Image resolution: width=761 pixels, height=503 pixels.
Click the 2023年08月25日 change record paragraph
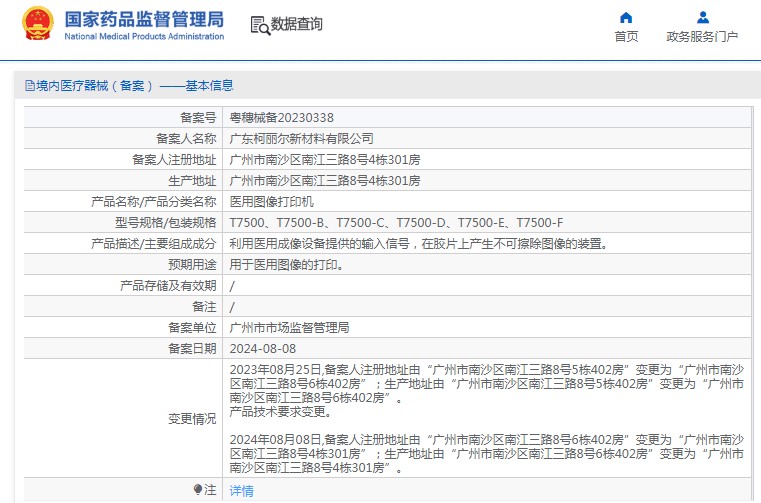[486, 384]
